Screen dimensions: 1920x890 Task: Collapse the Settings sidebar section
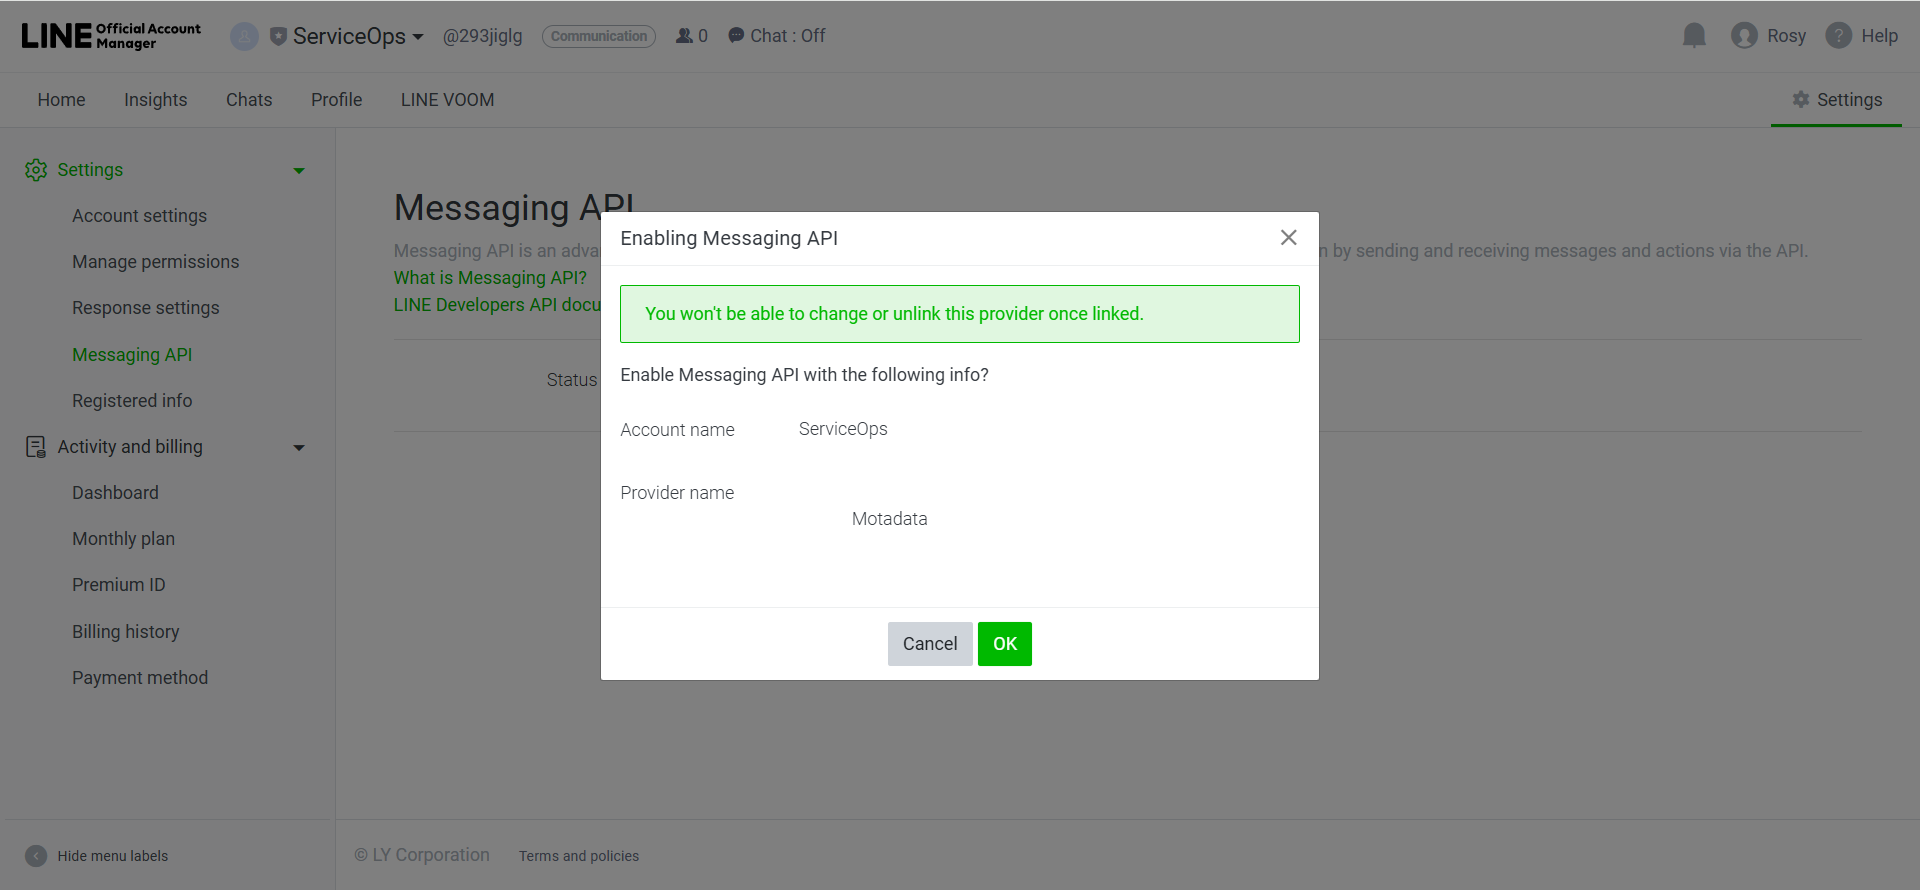pyautogui.click(x=298, y=171)
